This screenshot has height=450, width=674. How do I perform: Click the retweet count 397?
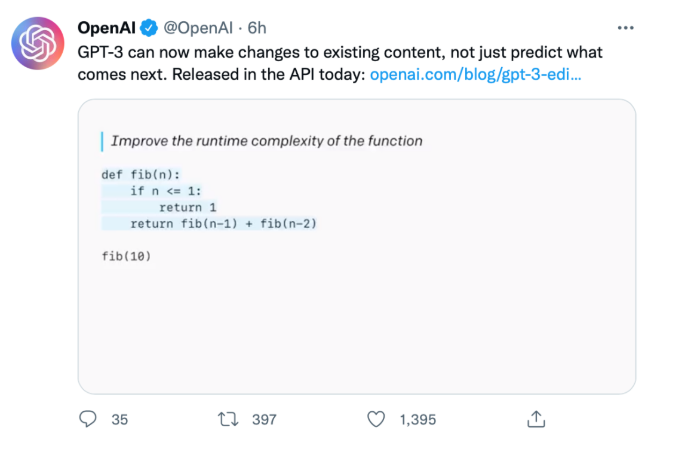point(263,420)
